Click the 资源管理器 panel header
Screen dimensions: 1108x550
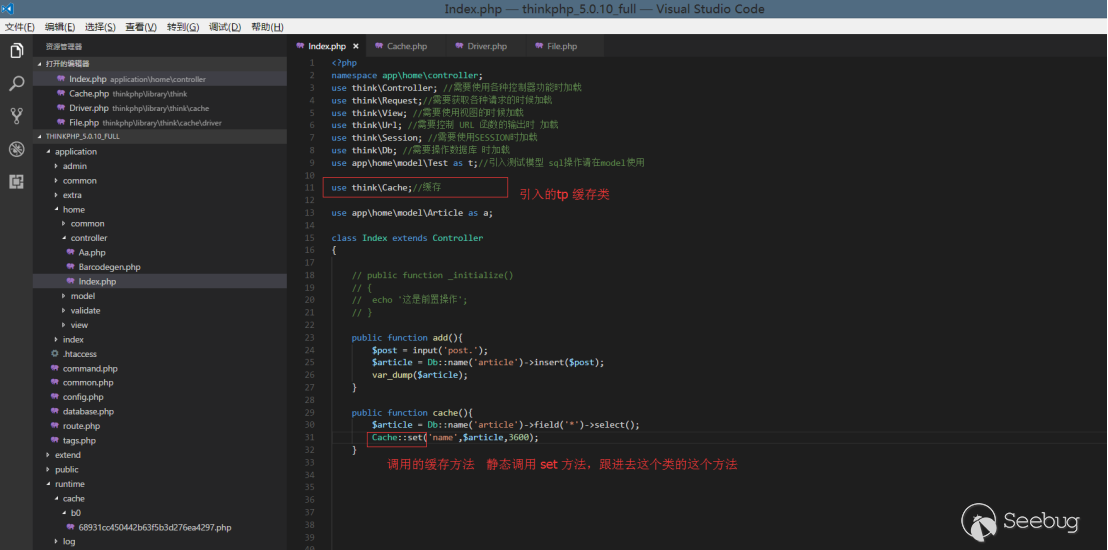[x=64, y=47]
